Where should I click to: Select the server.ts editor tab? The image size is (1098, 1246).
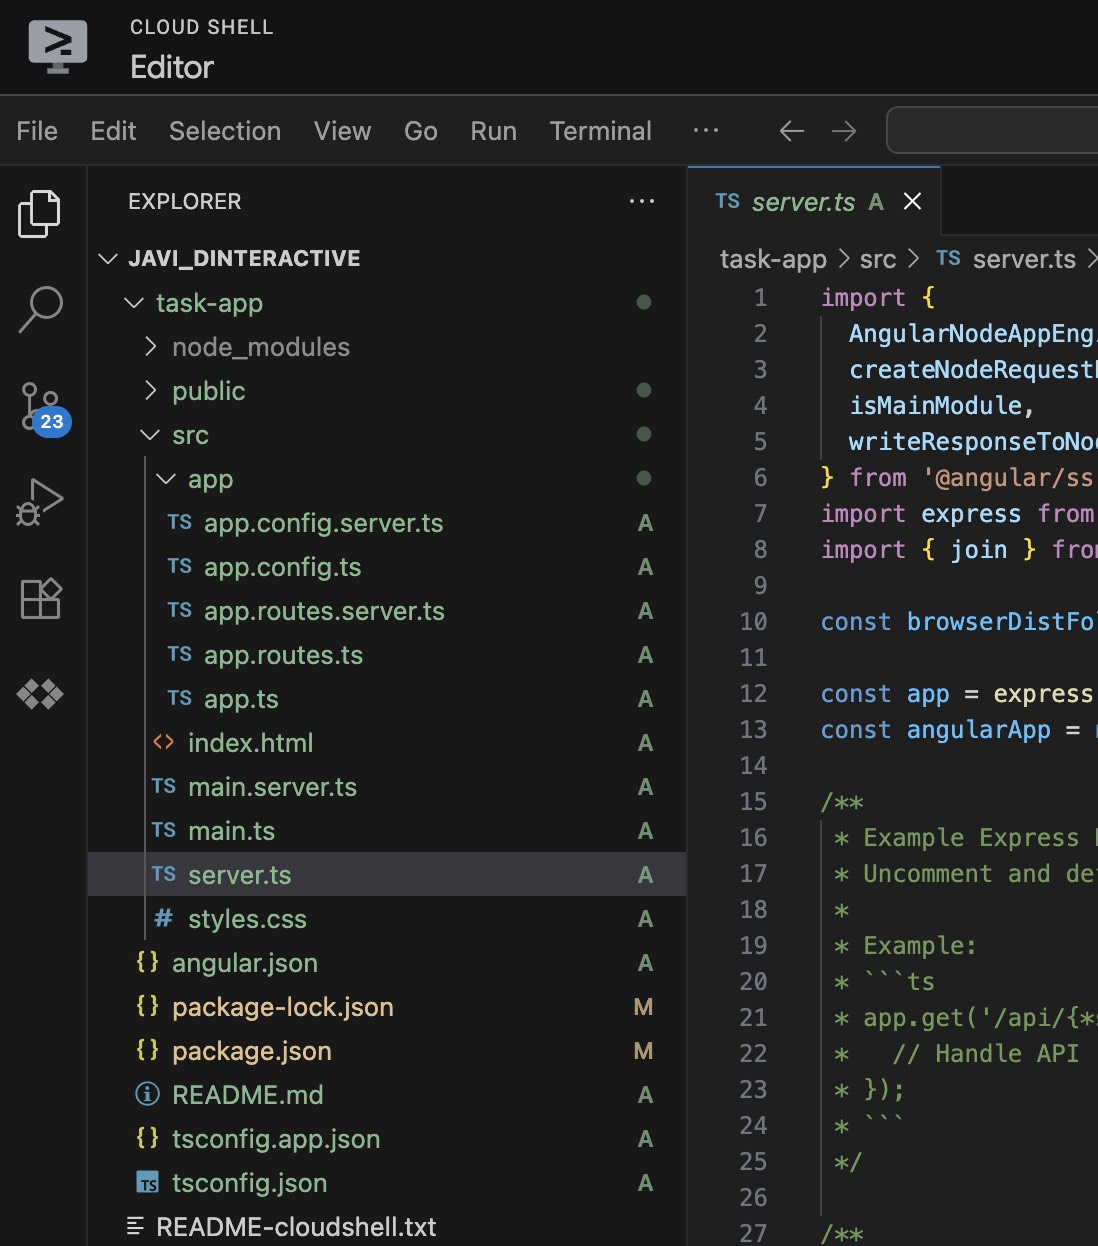800,201
